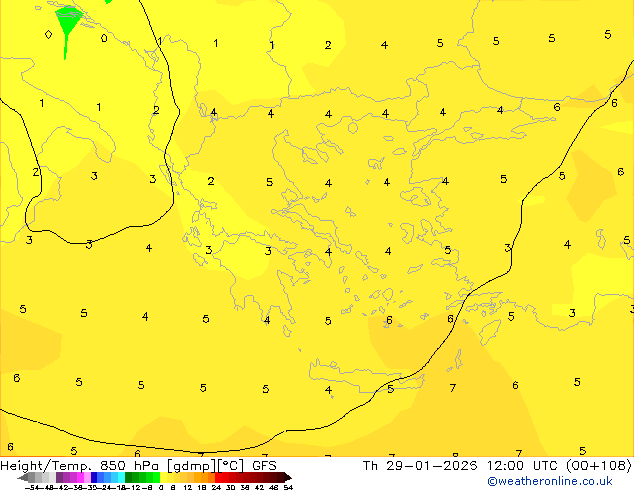
Task: Pick the dark green legend swatch above -12
Action: click(x=129, y=477)
